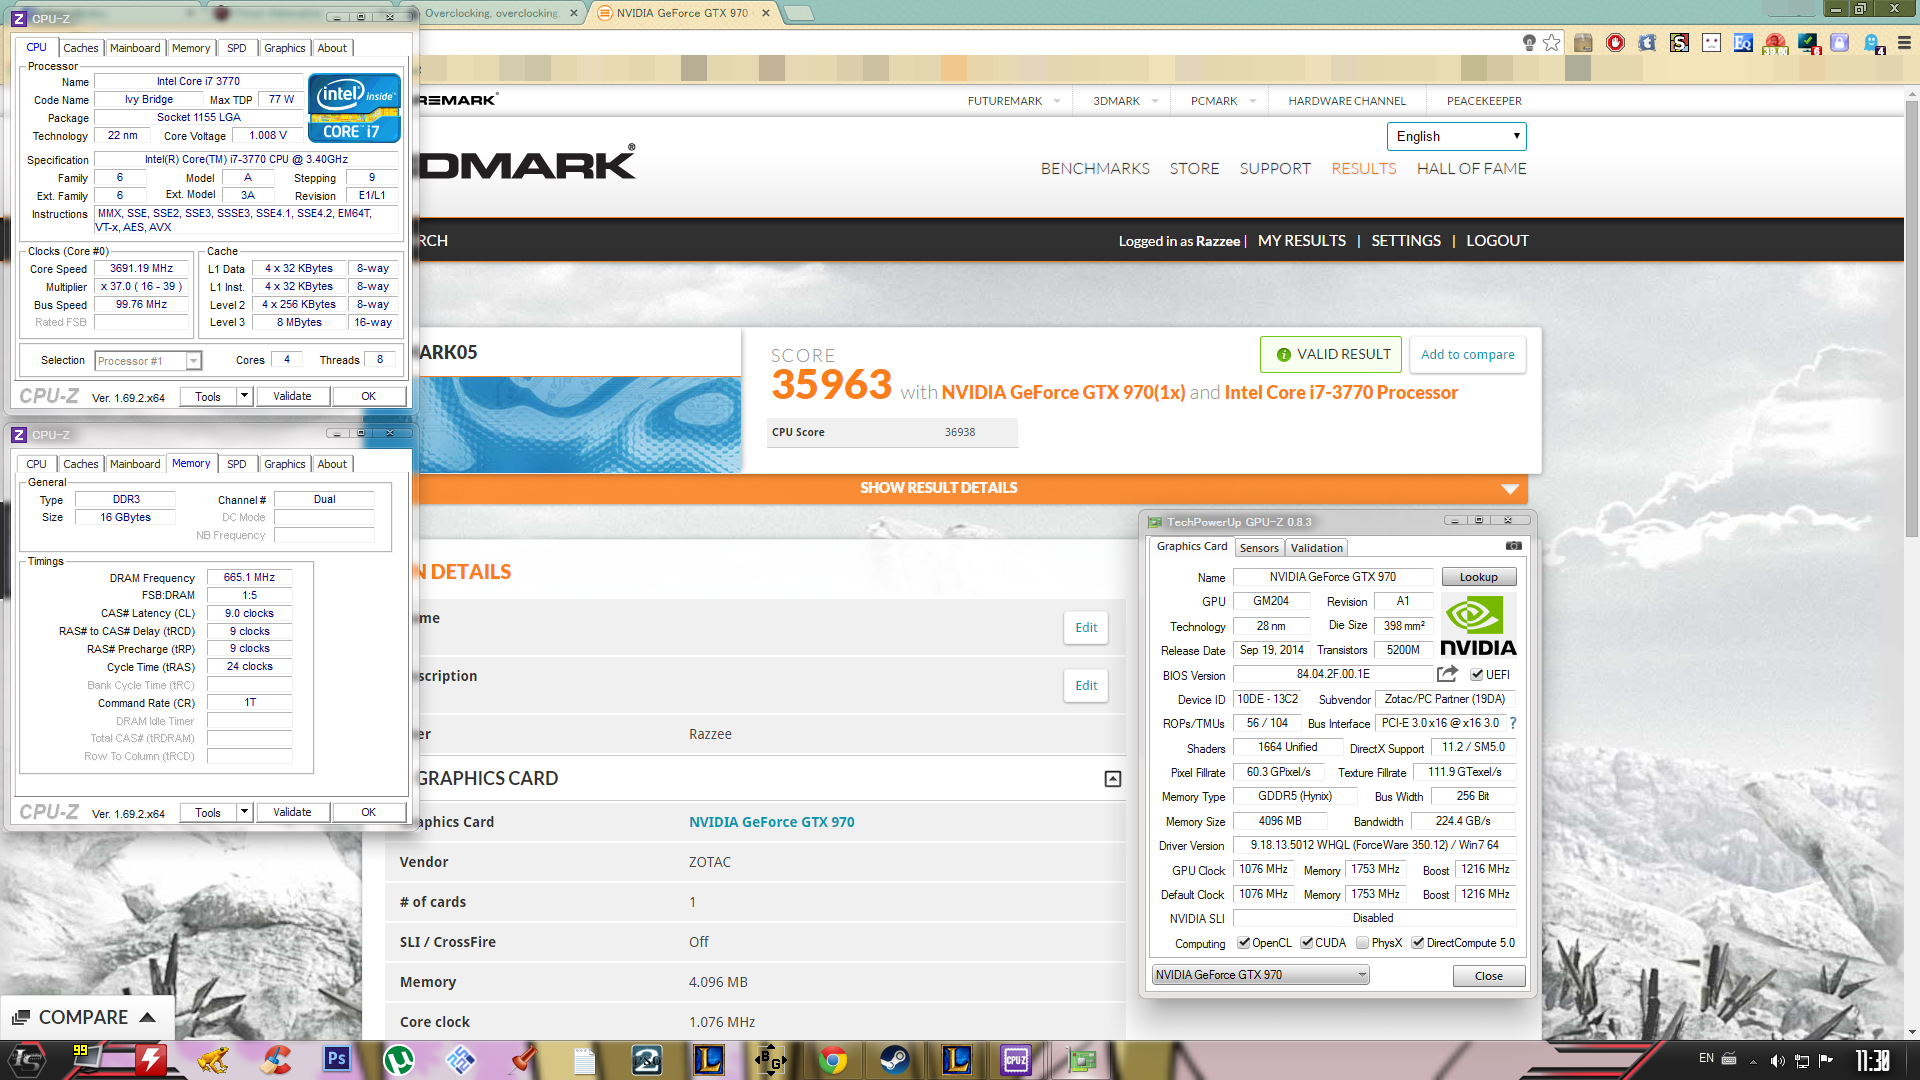Click the blue EQ extension icon
This screenshot has height=1080, width=1920.
[x=1743, y=42]
